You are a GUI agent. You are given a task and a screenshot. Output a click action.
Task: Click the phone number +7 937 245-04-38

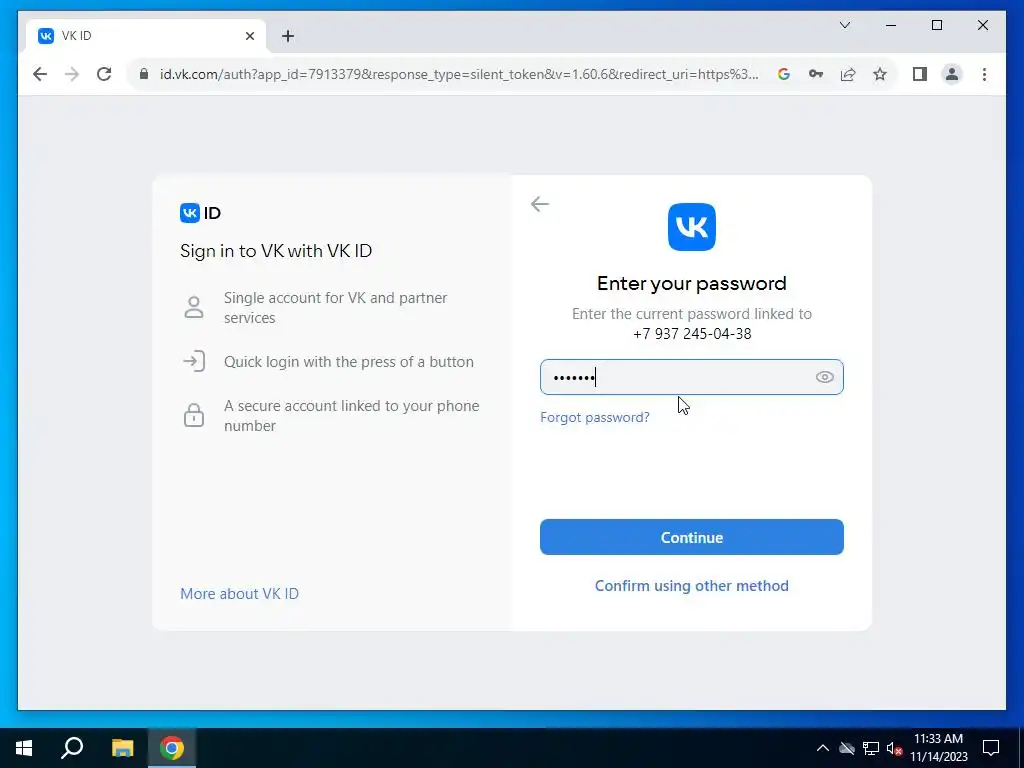click(x=692, y=334)
